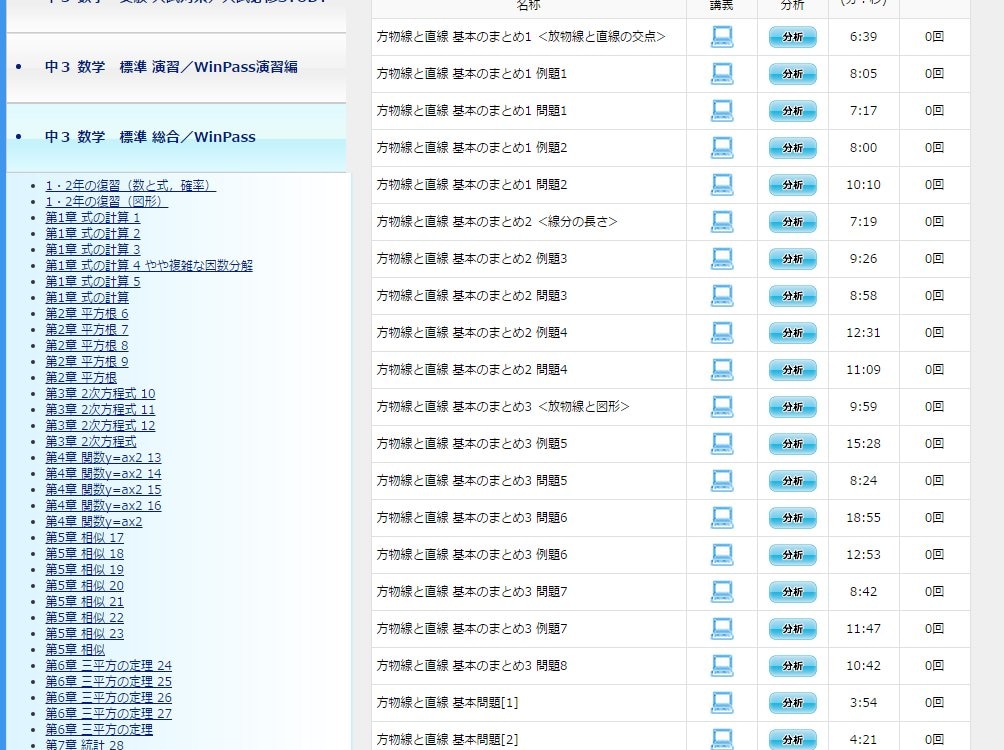Open 第5章 相似 22 link

tap(85, 618)
